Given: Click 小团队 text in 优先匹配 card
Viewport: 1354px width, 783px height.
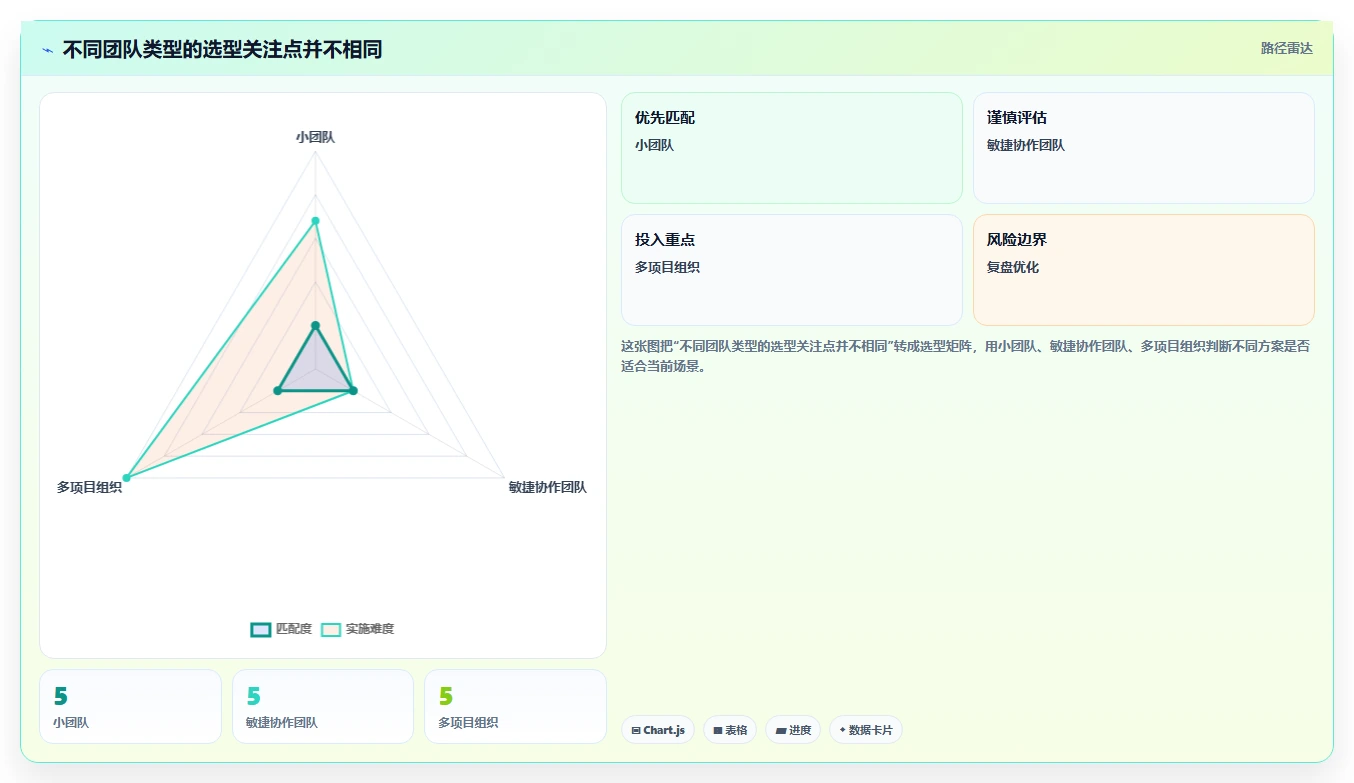Looking at the screenshot, I should (654, 145).
